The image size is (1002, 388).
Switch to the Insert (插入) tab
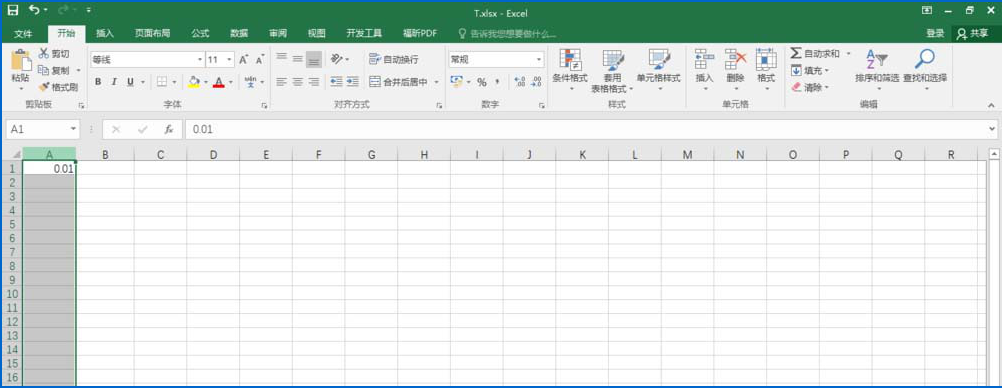click(x=105, y=34)
